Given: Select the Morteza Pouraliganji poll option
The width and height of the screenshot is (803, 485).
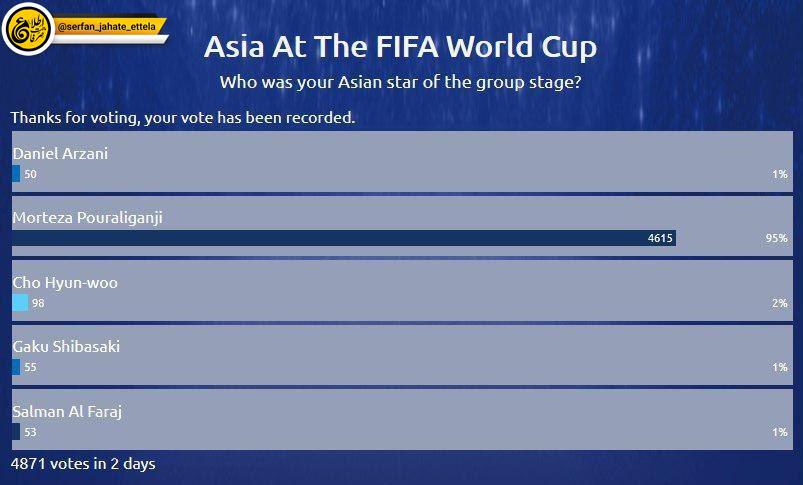Looking at the screenshot, I should click(402, 226).
